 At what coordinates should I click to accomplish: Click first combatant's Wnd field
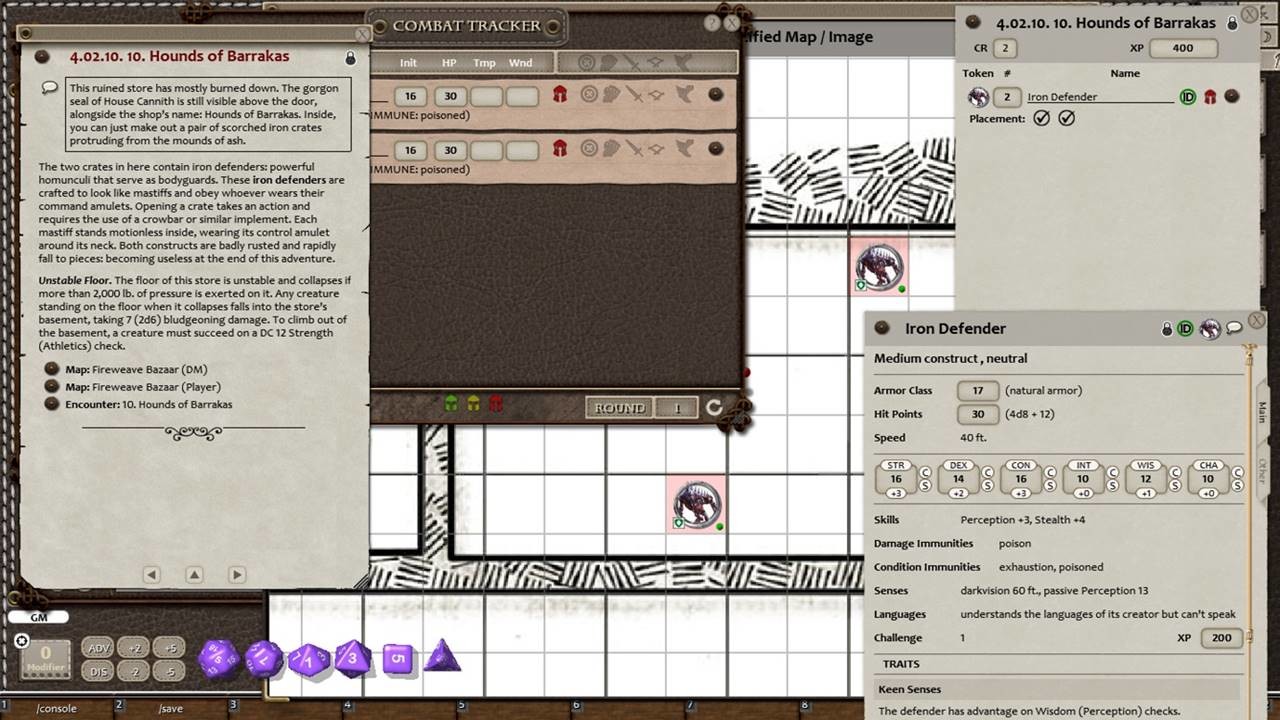click(x=522, y=96)
